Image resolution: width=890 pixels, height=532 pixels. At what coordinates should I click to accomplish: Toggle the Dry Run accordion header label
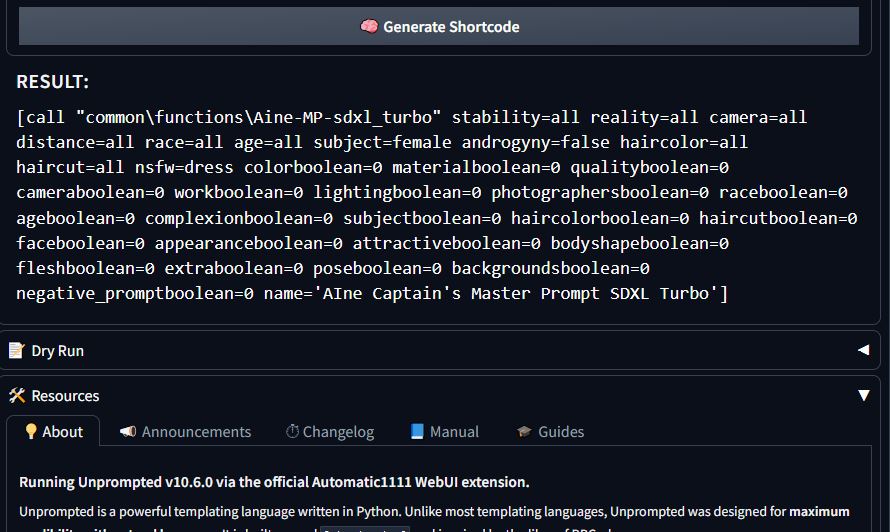(58, 350)
